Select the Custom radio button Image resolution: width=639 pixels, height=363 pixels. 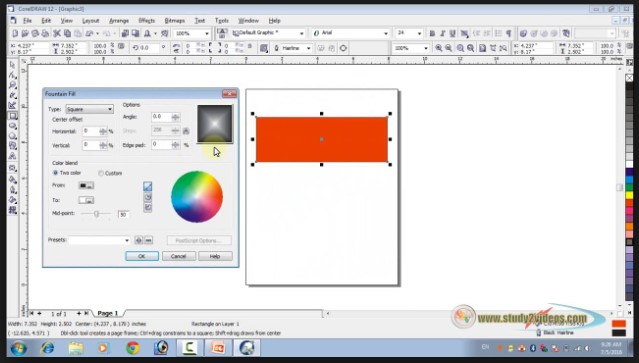coord(101,173)
